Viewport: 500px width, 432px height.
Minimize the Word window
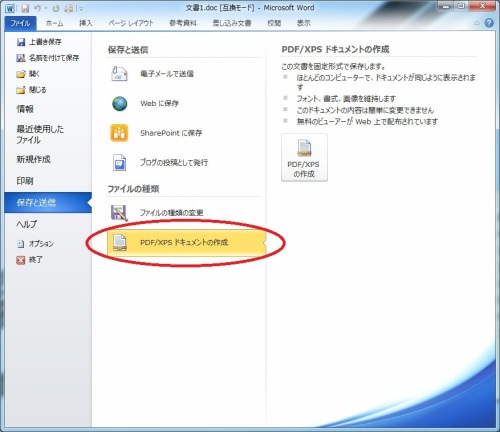(x=446, y=6)
